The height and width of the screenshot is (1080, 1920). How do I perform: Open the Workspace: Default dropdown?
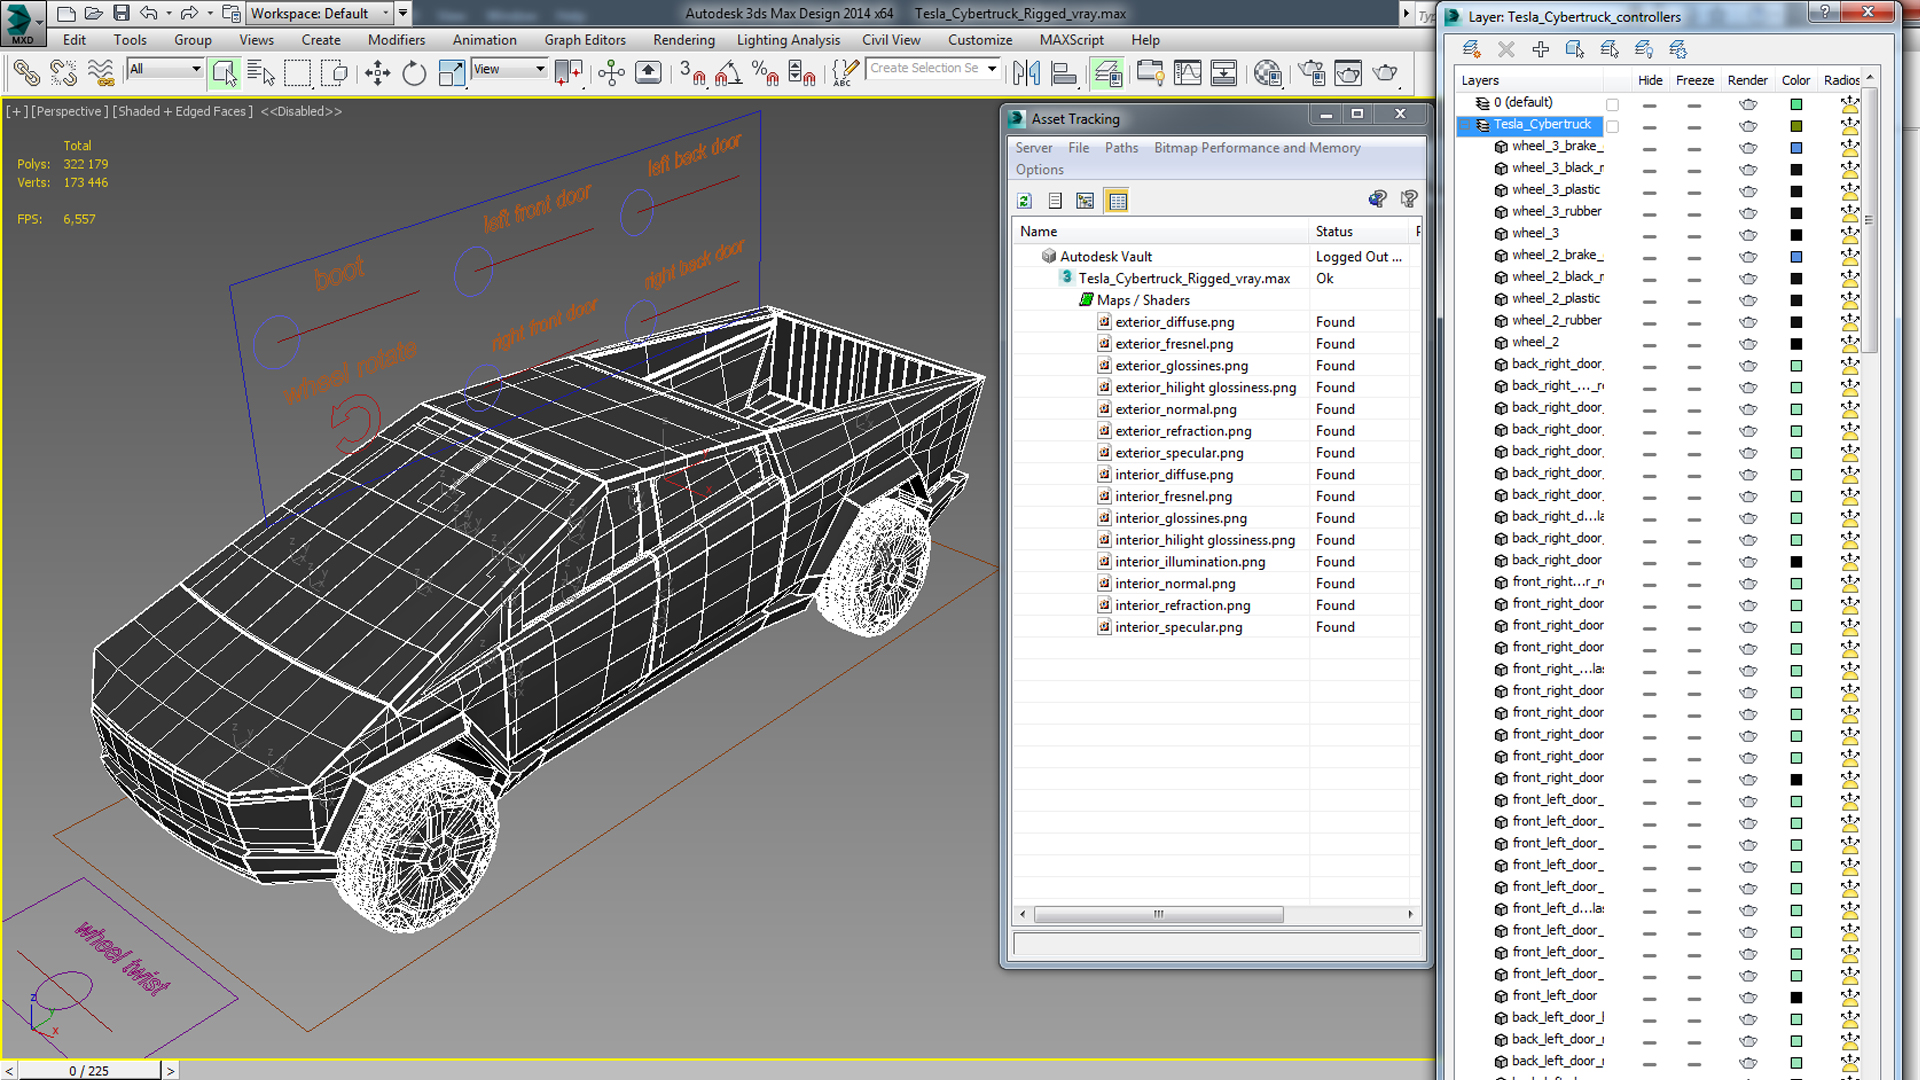[321, 13]
